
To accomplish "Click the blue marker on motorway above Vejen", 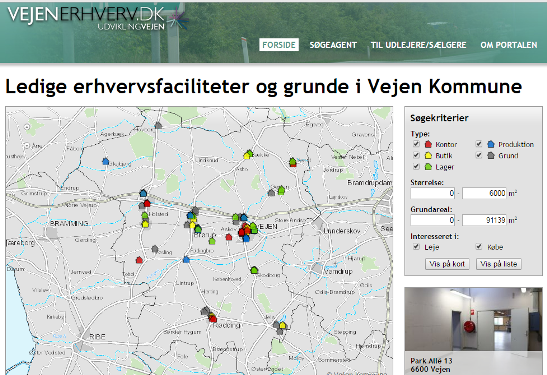I will [244, 217].
